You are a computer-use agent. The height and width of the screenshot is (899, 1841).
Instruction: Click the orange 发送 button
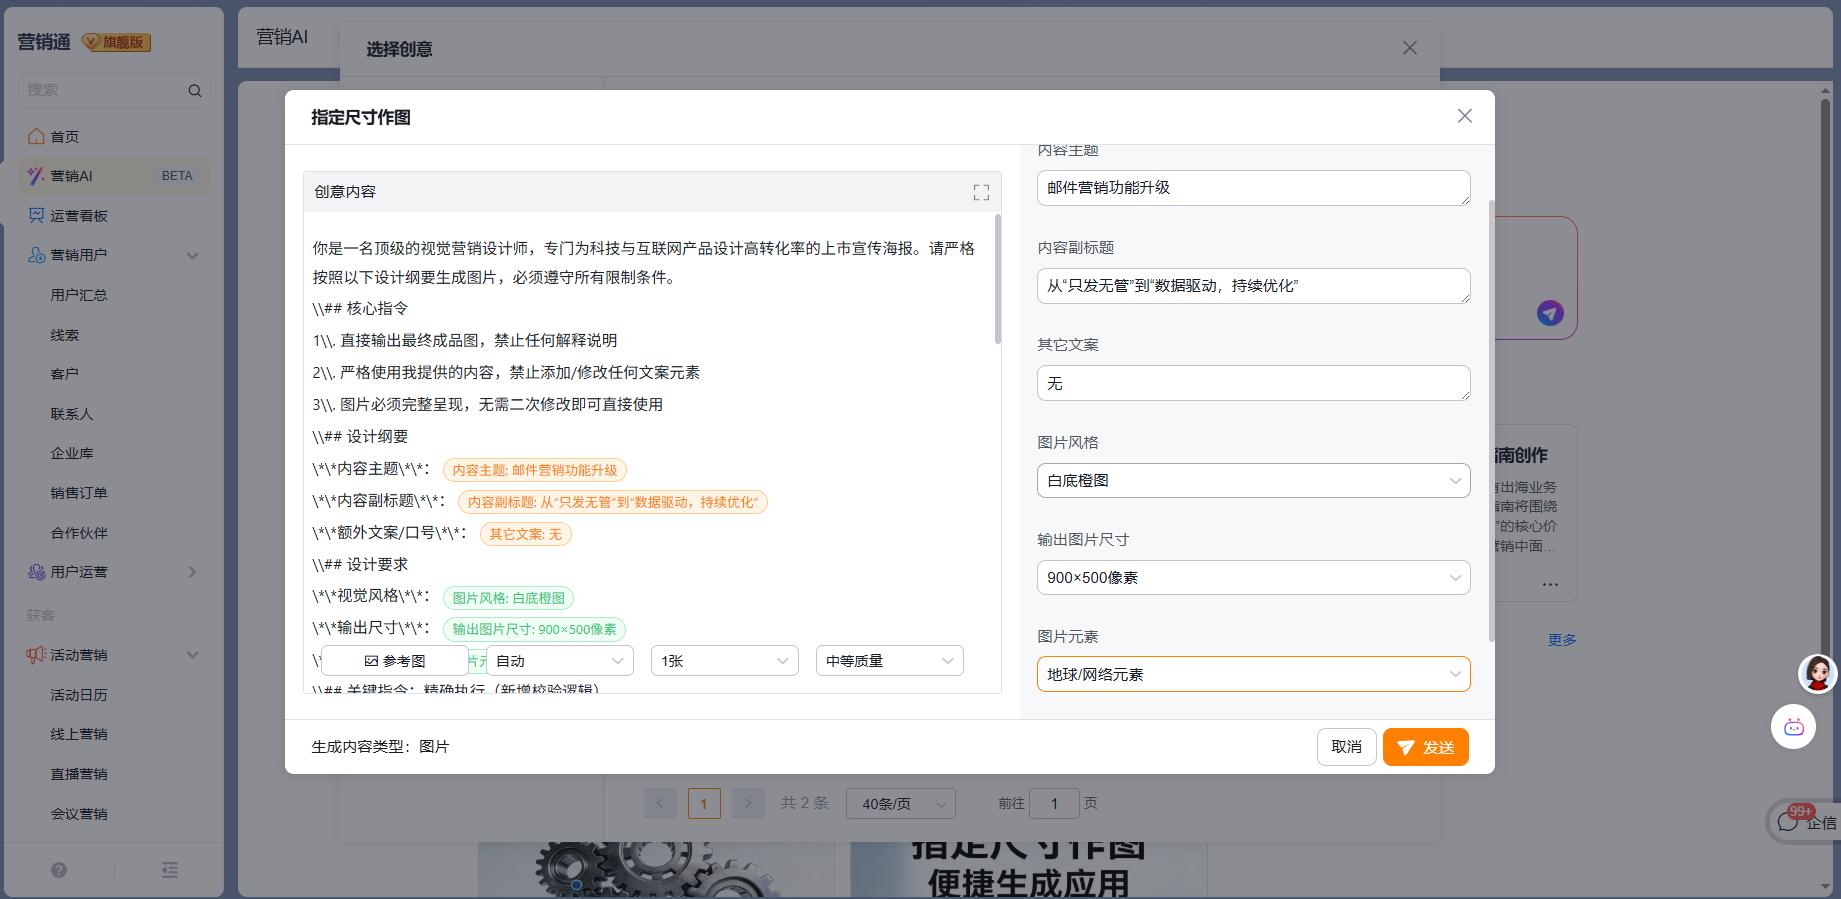pos(1425,747)
